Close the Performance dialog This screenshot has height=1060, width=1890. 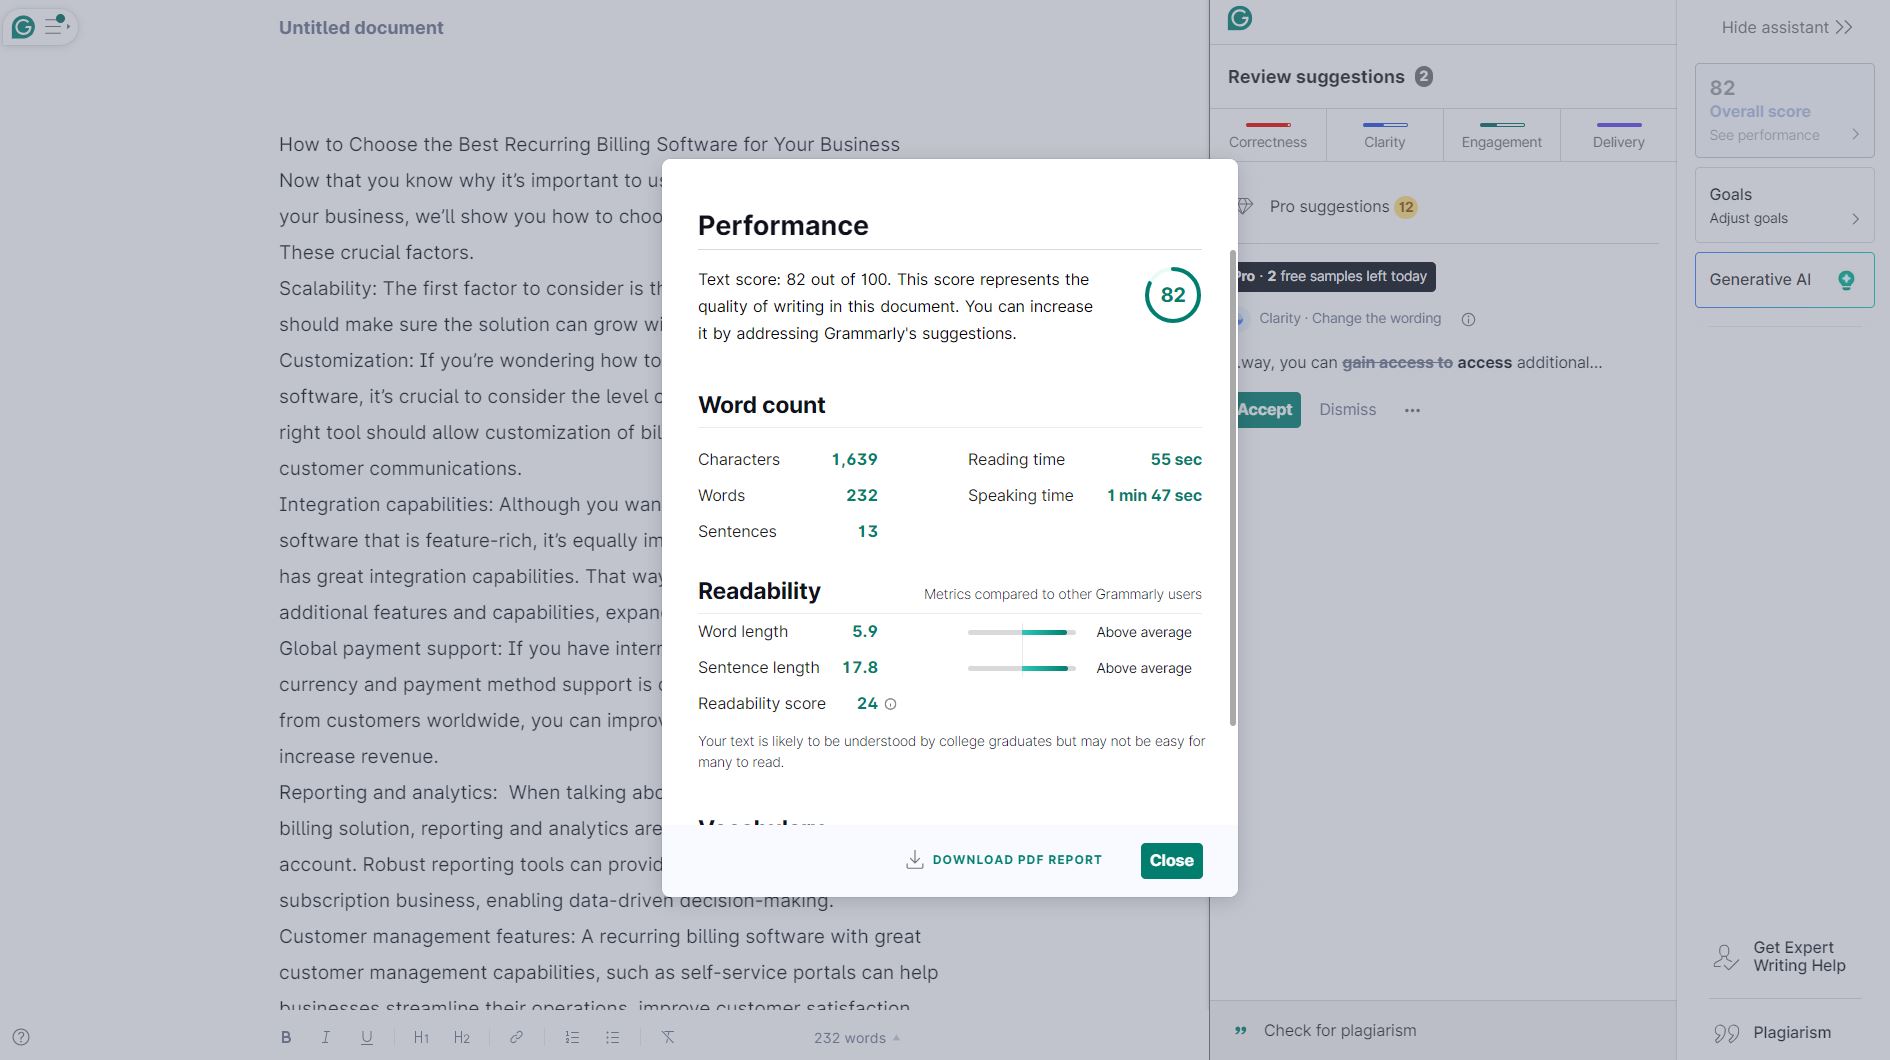[x=1171, y=860]
